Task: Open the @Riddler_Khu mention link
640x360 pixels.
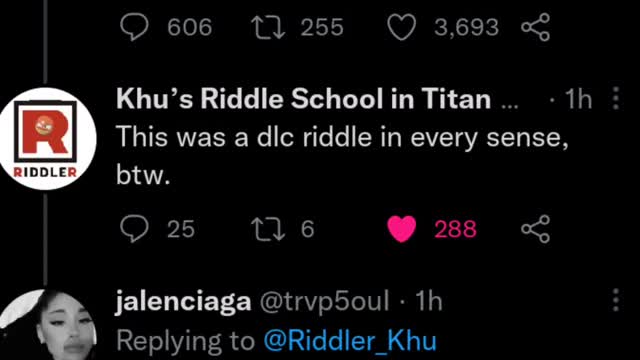Action: click(x=350, y=340)
